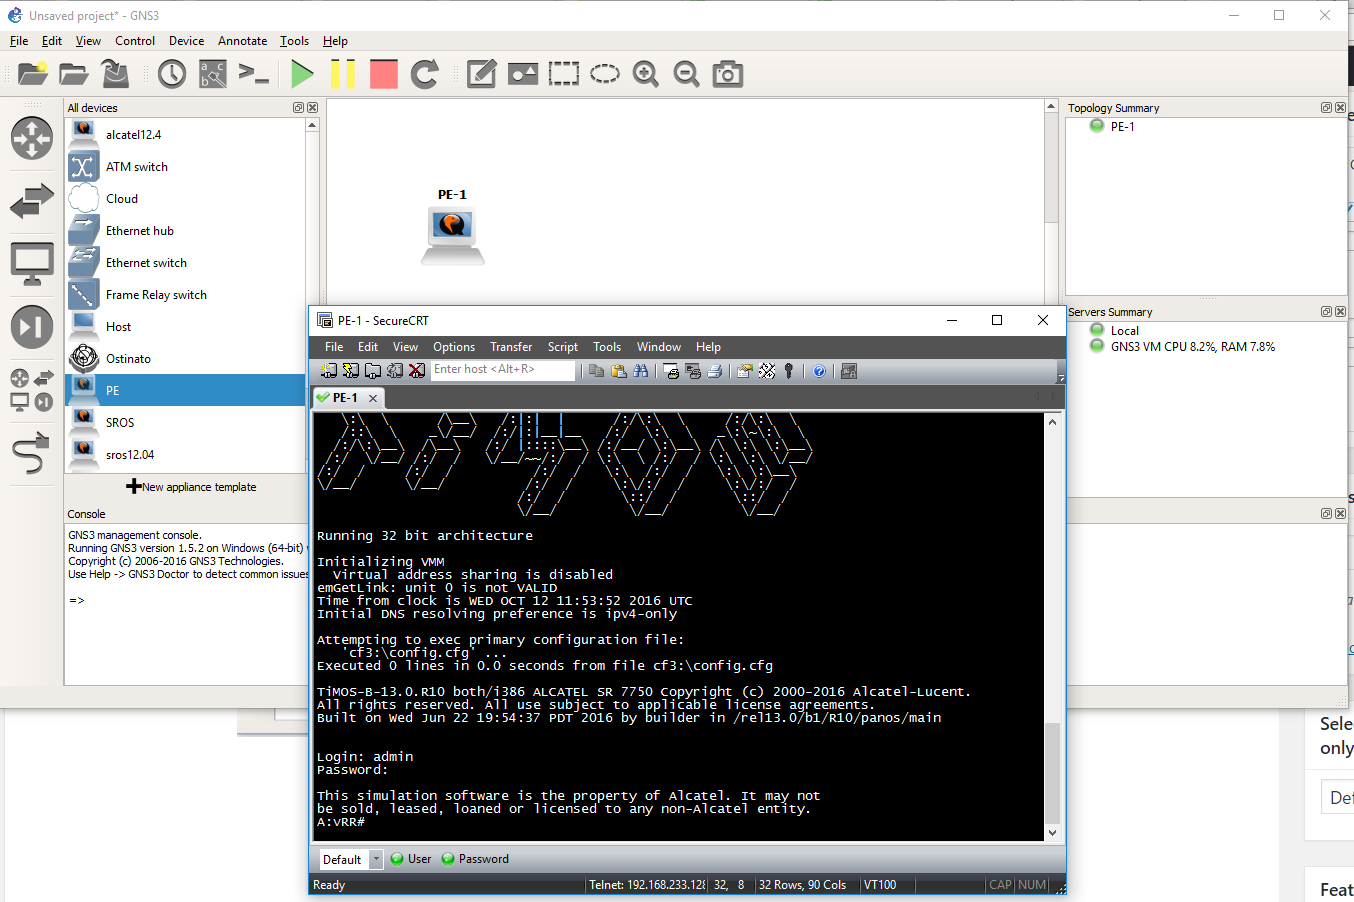This screenshot has width=1354, height=902.
Task: Browse switches in device sidebar
Action: pos(32,201)
